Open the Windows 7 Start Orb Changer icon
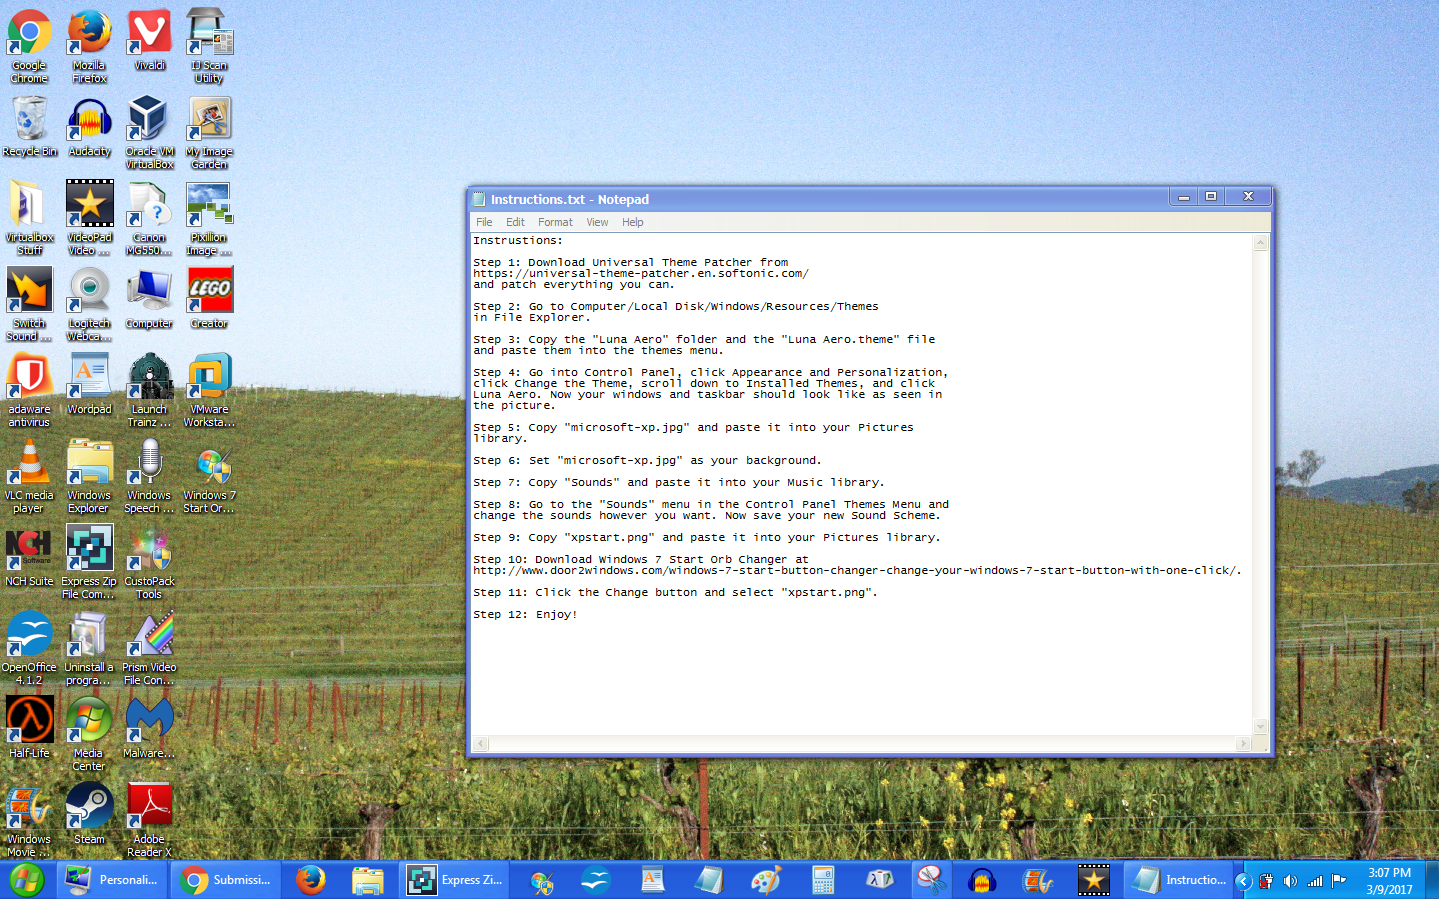The image size is (1439, 899). click(209, 476)
